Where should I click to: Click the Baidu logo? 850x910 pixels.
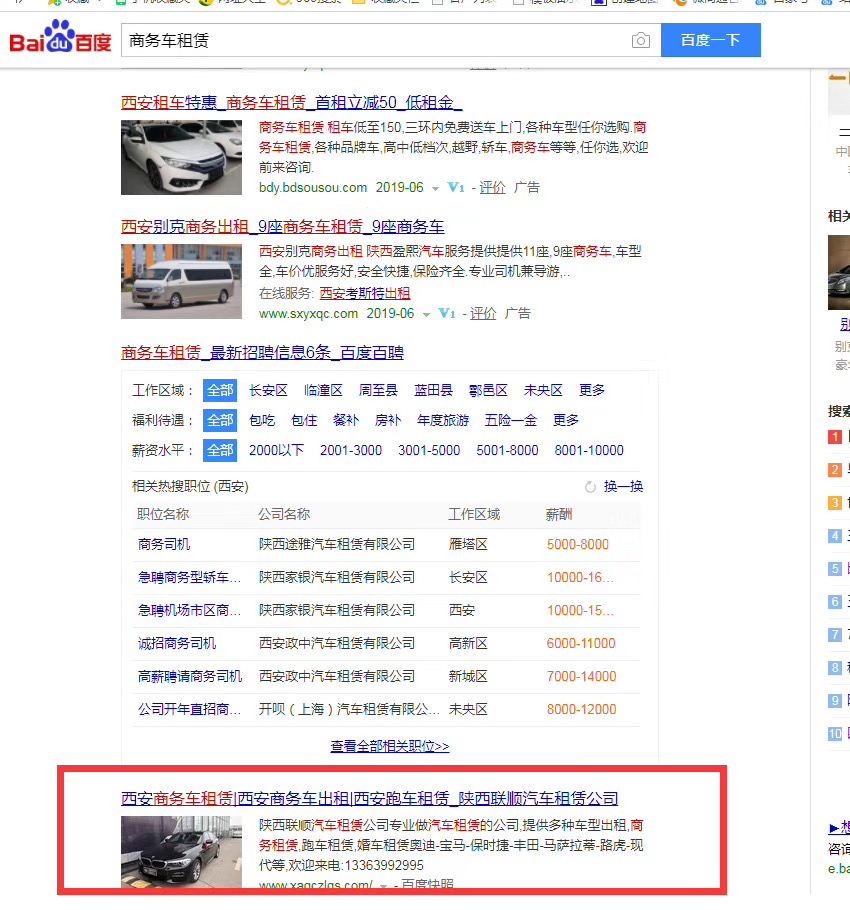pyautogui.click(x=60, y=40)
